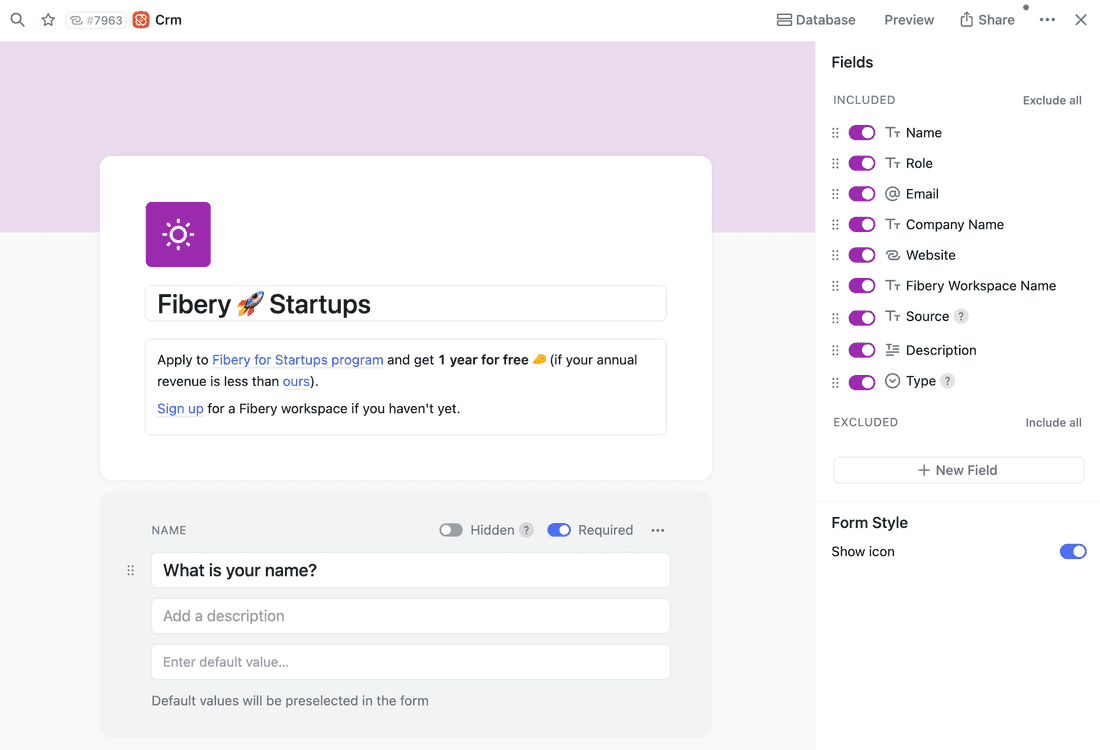
Task: Click the search magnifier icon
Action: point(17,19)
